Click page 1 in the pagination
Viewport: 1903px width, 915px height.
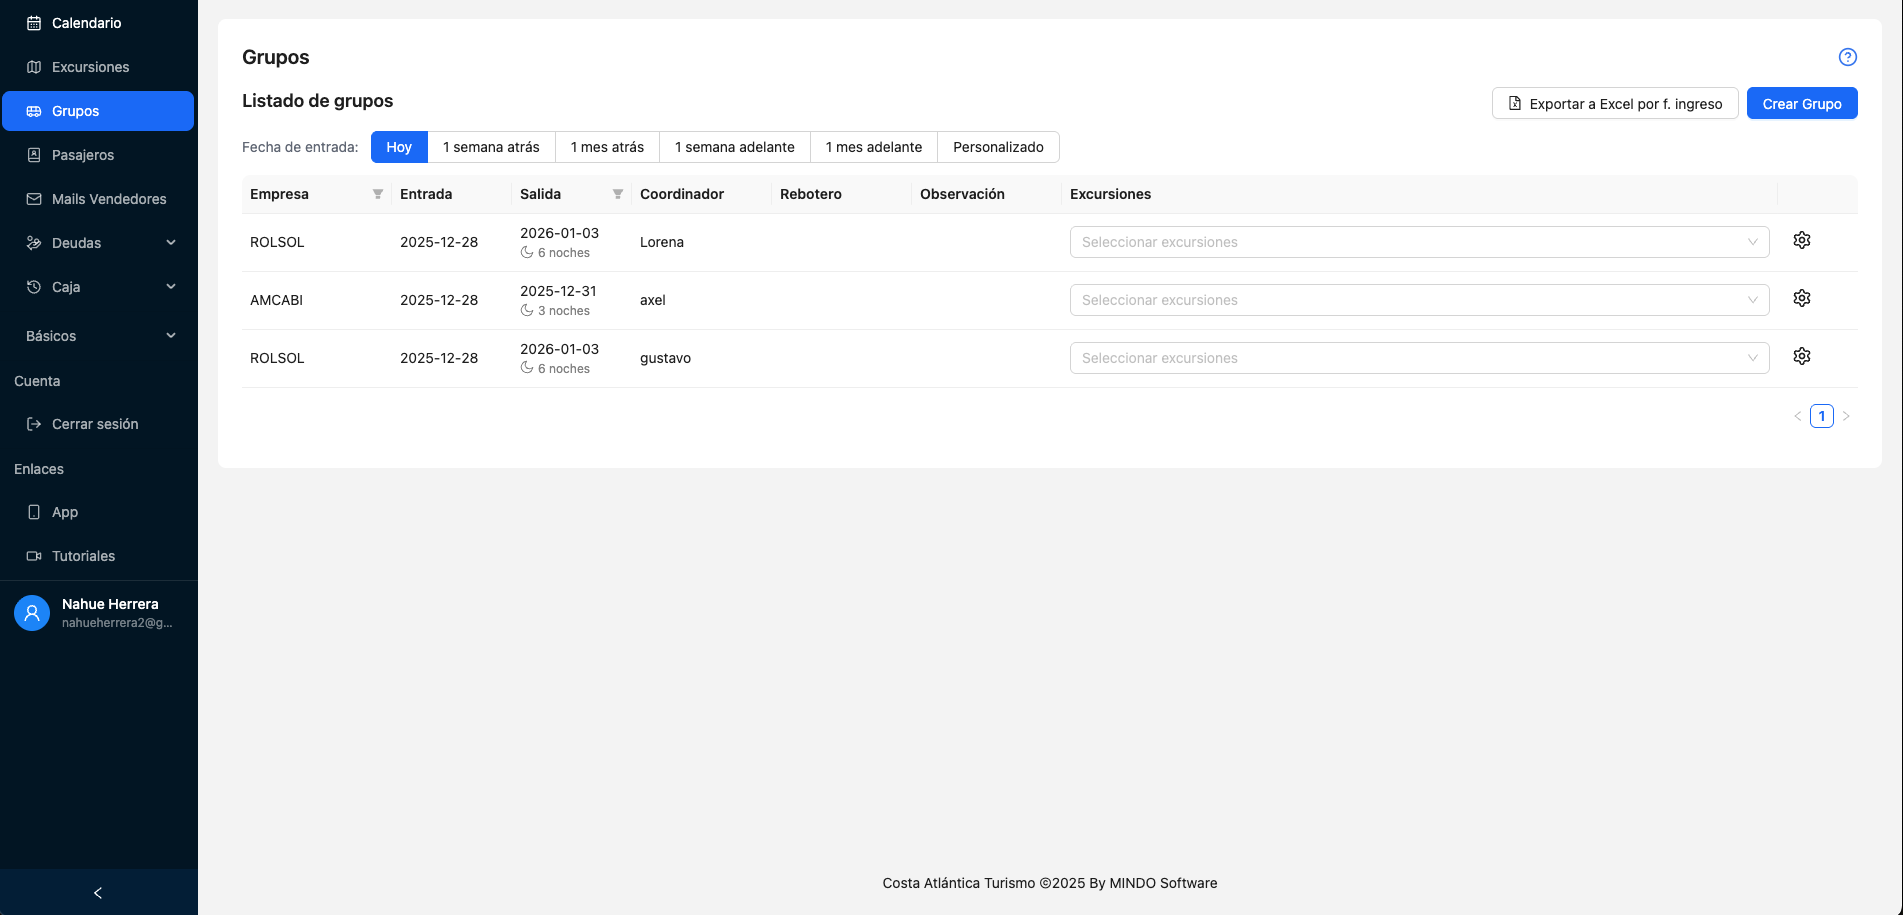click(1821, 416)
